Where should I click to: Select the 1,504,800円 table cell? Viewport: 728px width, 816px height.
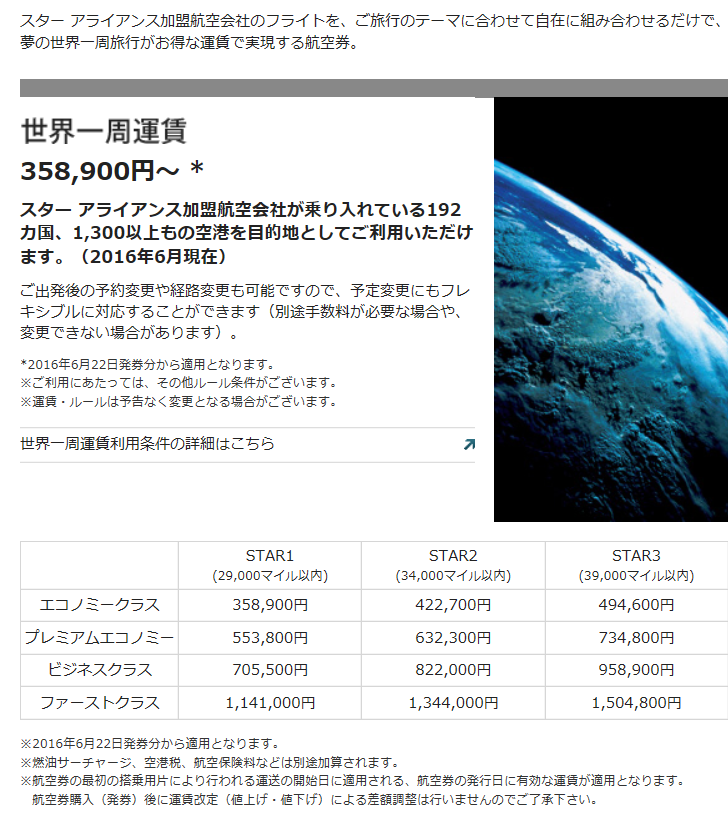[x=636, y=703]
